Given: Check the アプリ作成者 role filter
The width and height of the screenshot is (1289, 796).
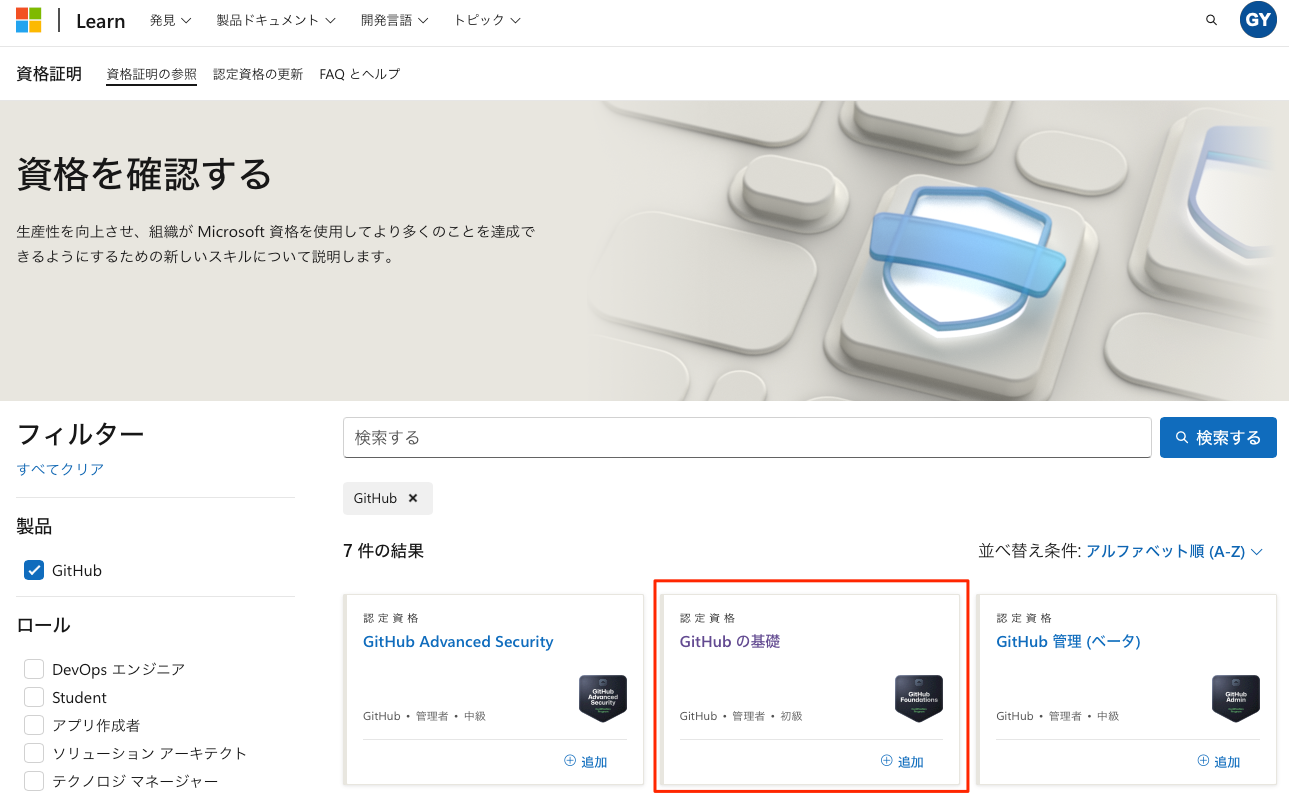Looking at the screenshot, I should 34,725.
